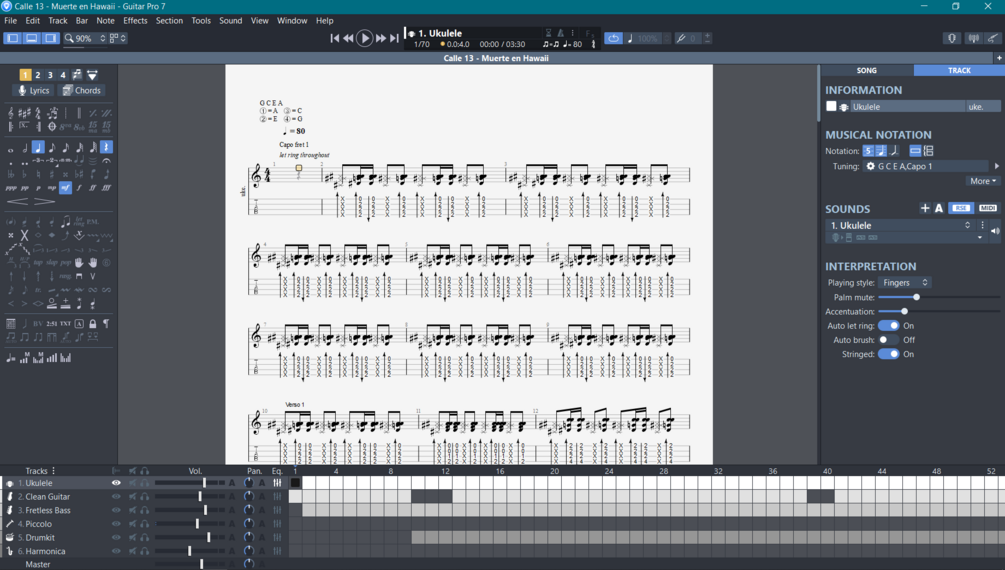Add a flat accidental
Viewport: 1005px width, 570px height.
tap(24, 174)
